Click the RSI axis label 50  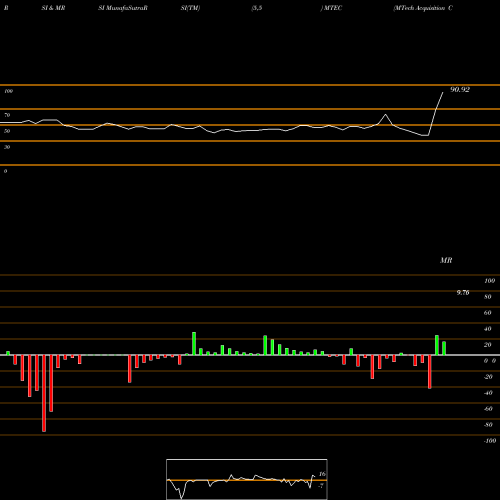pyautogui.click(x=7, y=131)
